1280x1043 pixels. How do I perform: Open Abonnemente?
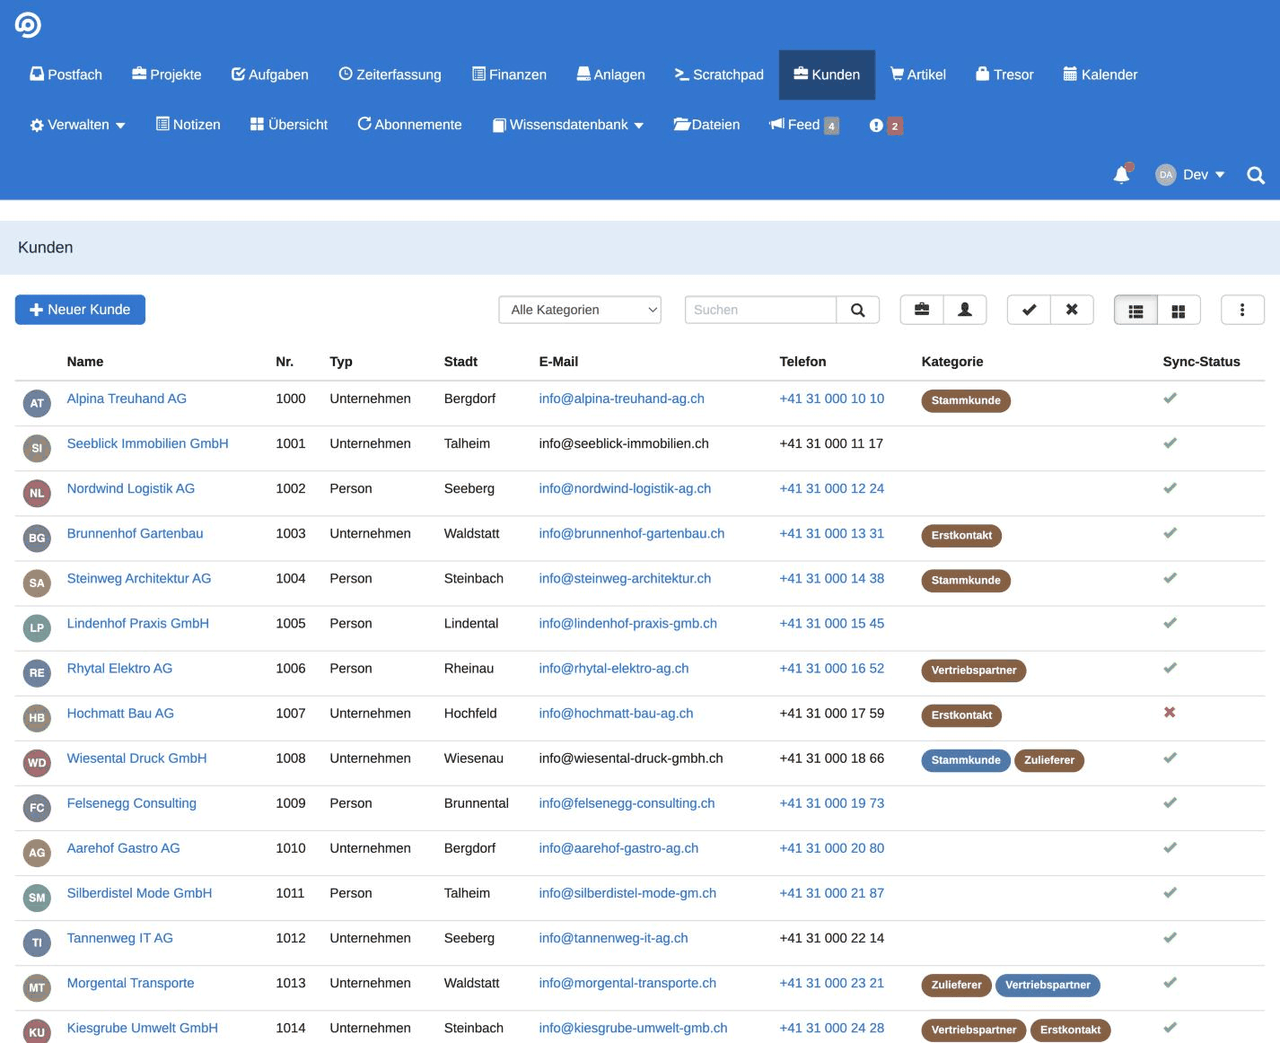click(x=410, y=125)
